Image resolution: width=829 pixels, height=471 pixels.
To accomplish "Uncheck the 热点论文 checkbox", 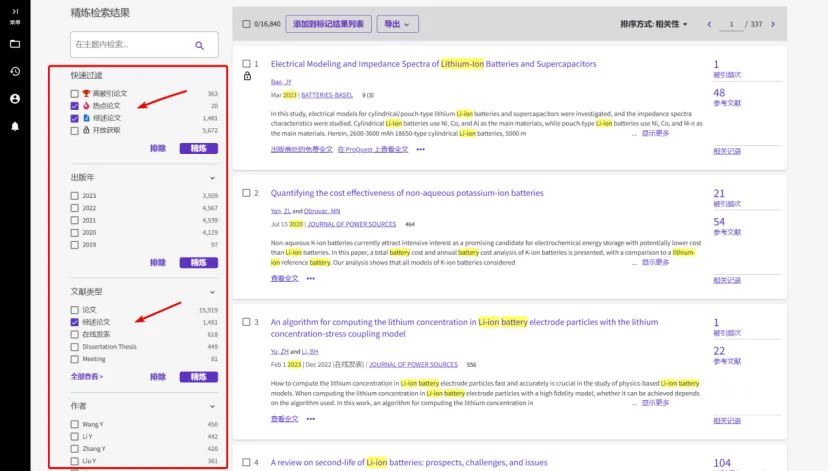I will (75, 106).
